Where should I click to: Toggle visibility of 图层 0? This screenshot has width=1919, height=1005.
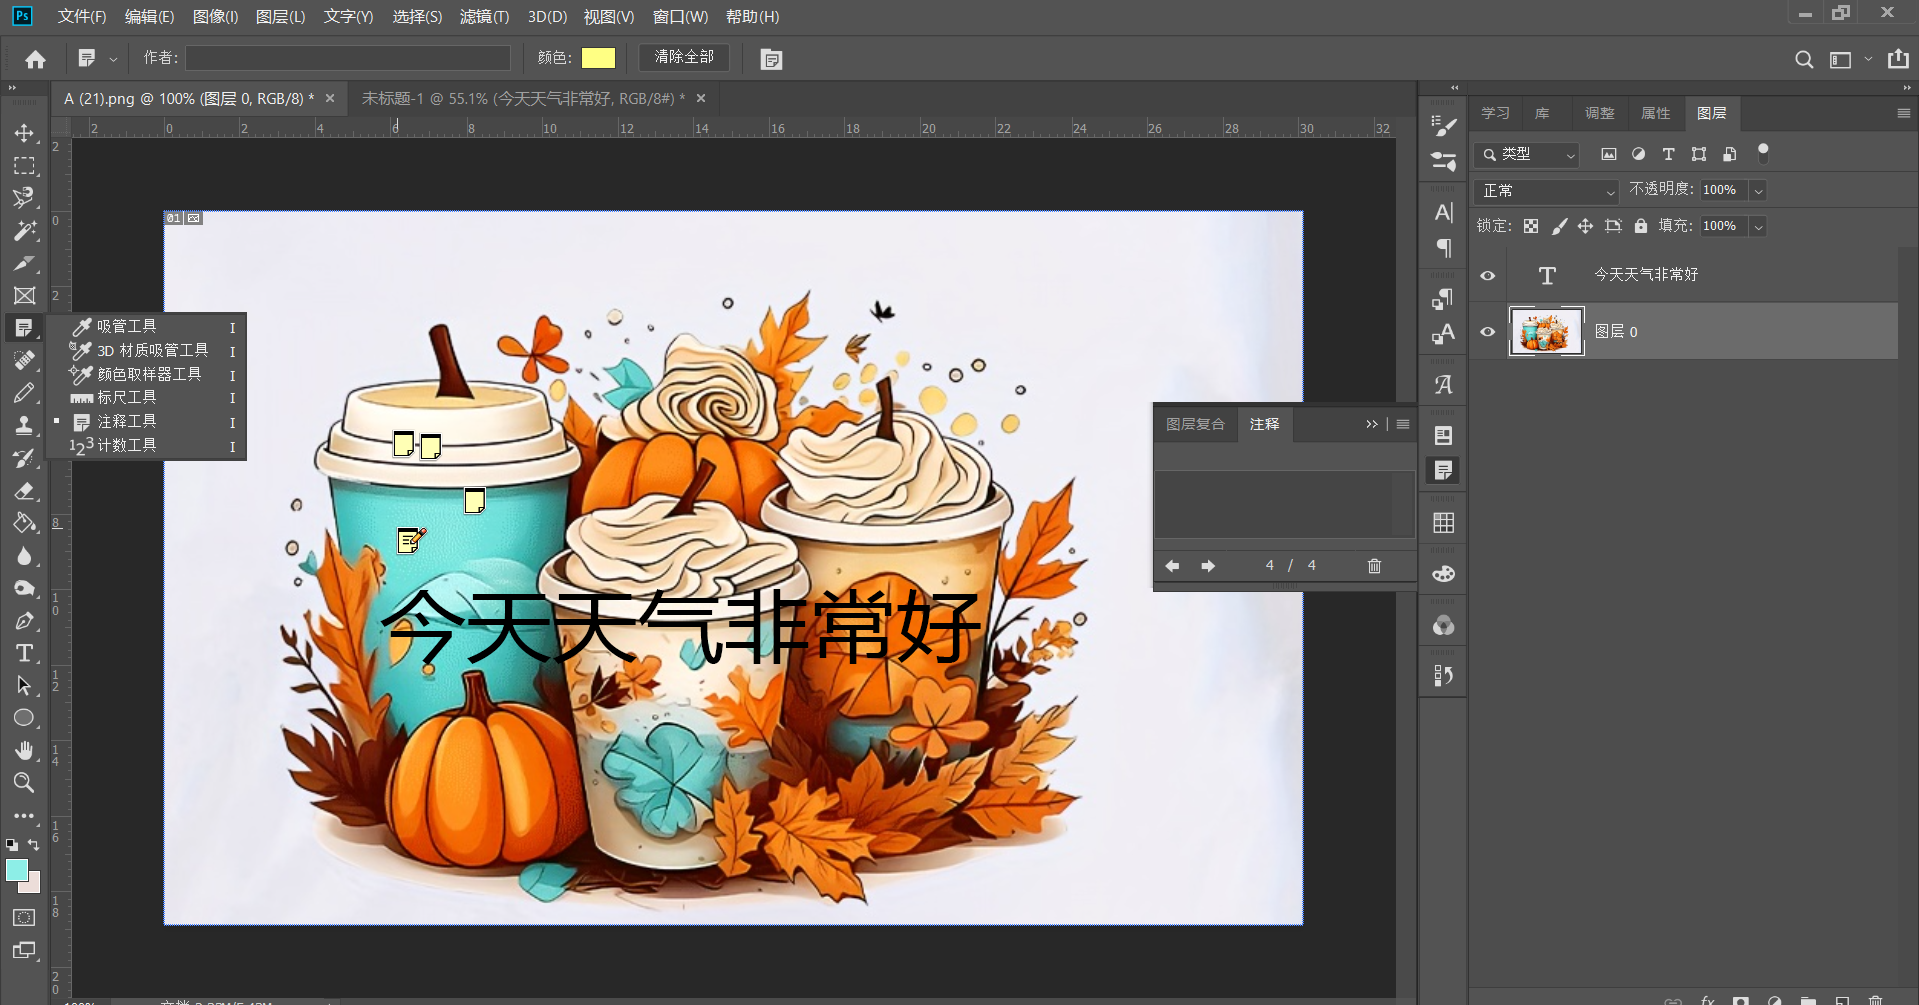[1487, 331]
